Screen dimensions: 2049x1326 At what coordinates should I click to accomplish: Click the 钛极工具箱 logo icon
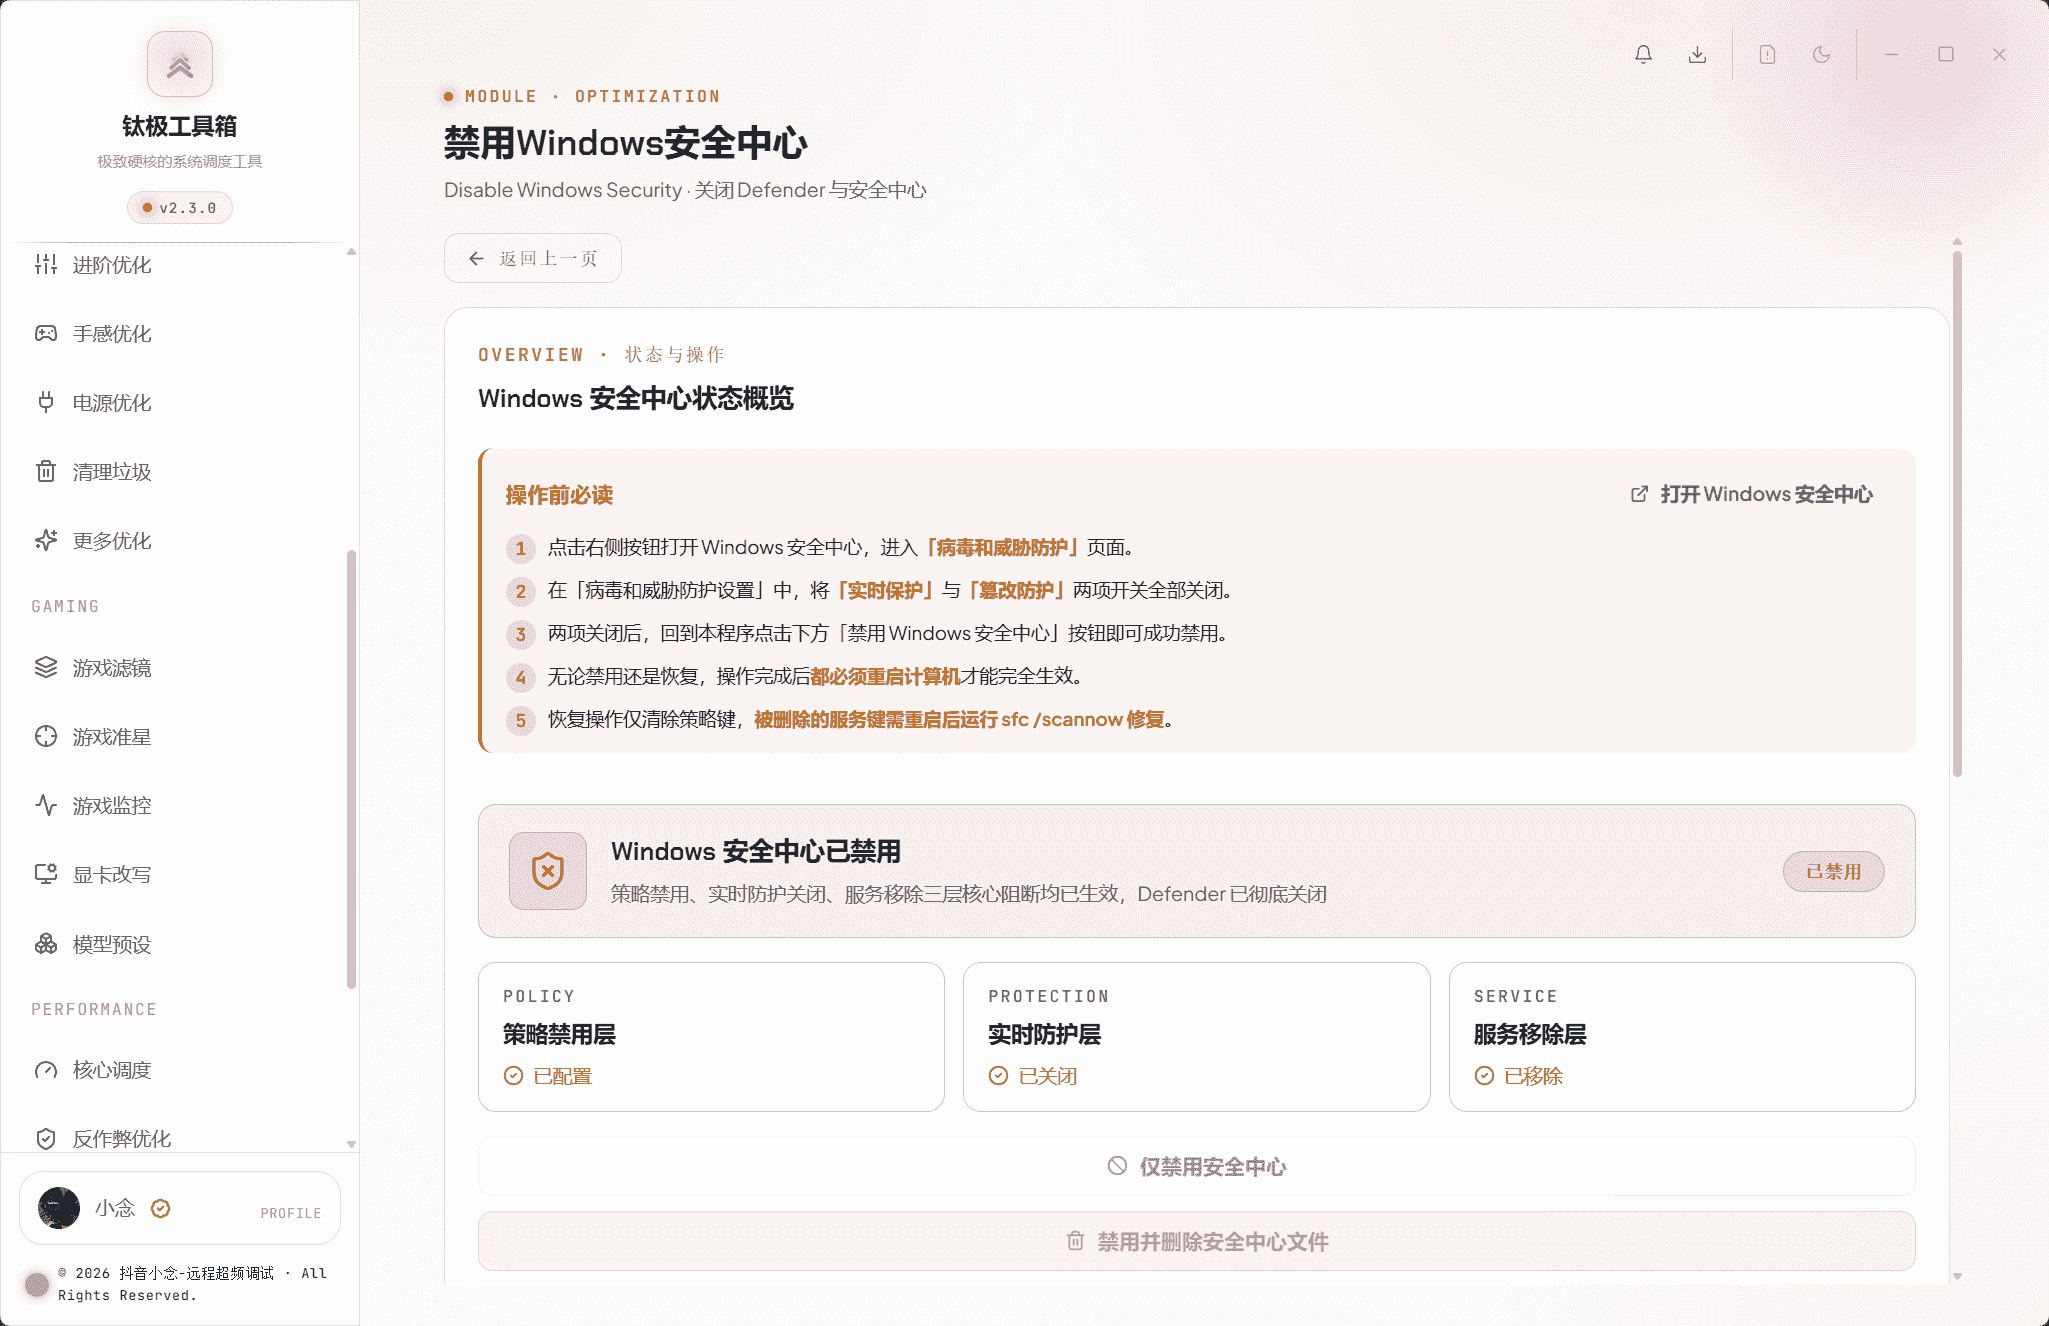(x=180, y=65)
